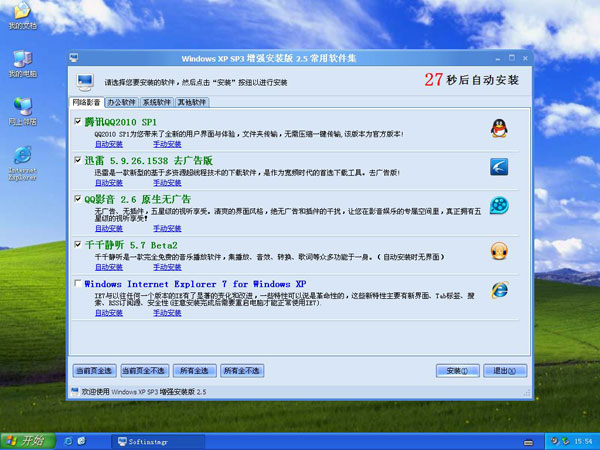This screenshot has height=450, width=600.
Task: Click the 秒后自动安装 countdown text
Action: click(483, 80)
